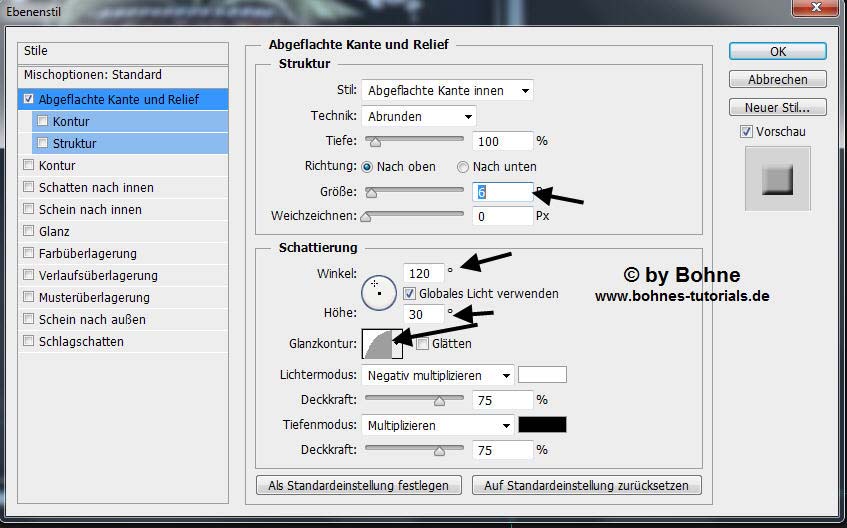Open the Tiefenmodus dropdown
The width and height of the screenshot is (847, 528).
click(x=438, y=425)
